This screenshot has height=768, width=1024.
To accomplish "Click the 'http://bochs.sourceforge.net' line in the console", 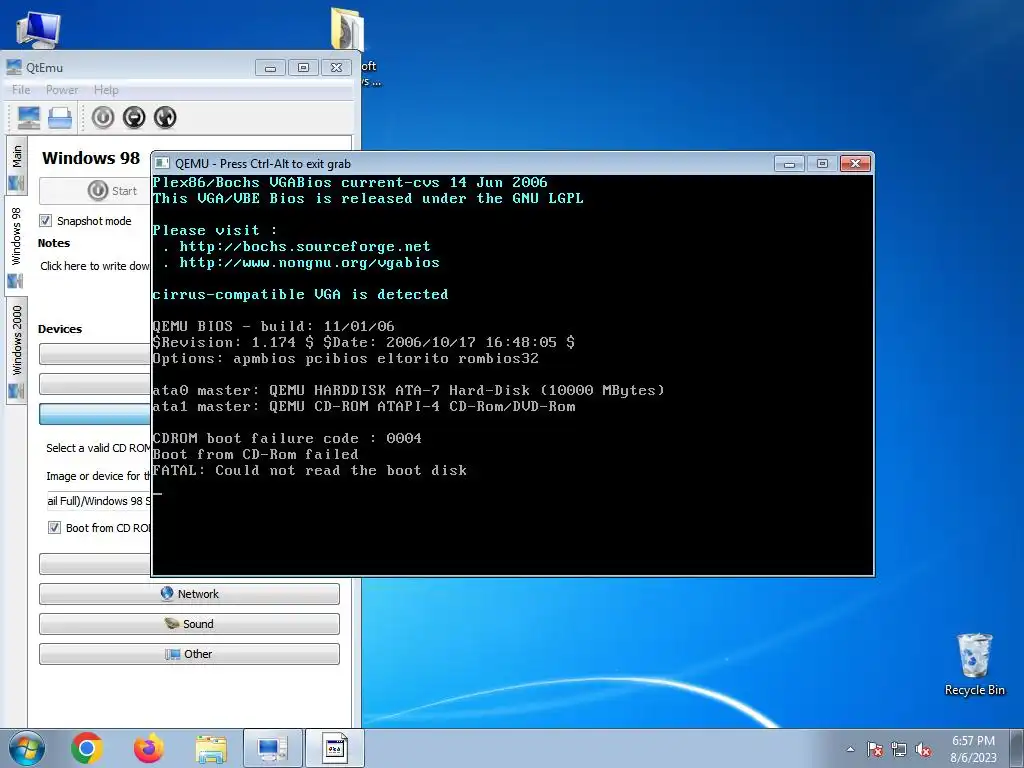I will tap(305, 247).
